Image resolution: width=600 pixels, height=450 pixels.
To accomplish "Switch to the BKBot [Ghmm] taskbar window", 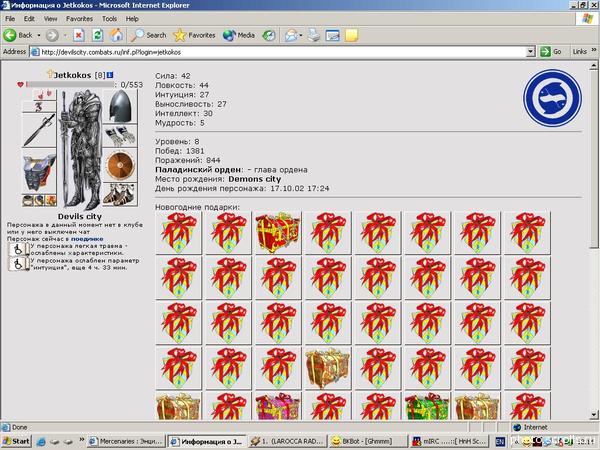I will click(x=367, y=441).
